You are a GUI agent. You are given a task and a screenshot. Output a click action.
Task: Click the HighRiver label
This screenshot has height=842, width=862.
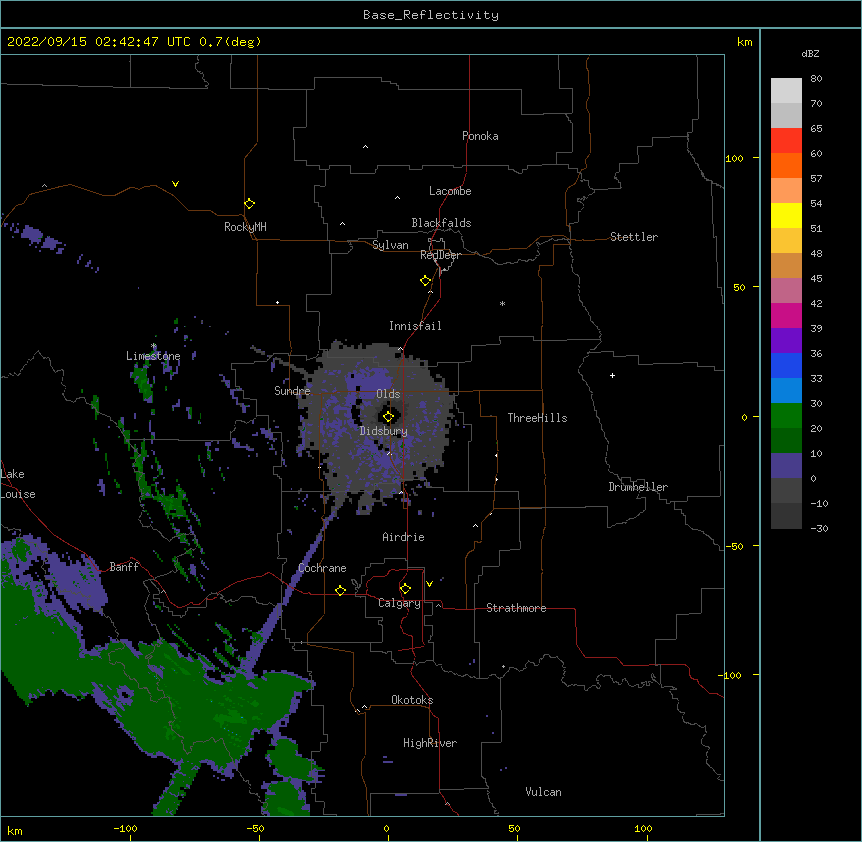coord(430,743)
